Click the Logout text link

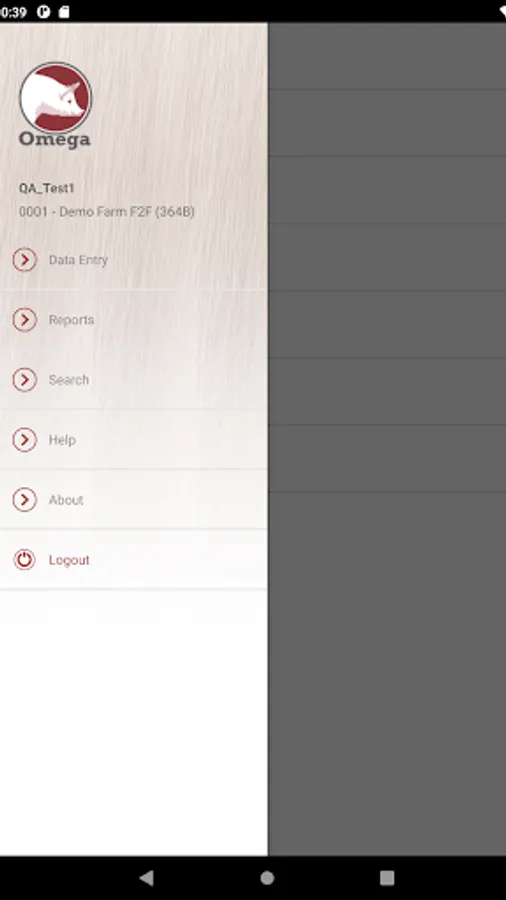(x=69, y=560)
